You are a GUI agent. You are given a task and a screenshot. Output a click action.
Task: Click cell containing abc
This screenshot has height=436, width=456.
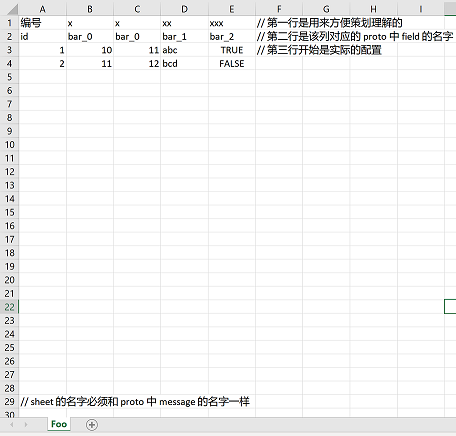(184, 50)
